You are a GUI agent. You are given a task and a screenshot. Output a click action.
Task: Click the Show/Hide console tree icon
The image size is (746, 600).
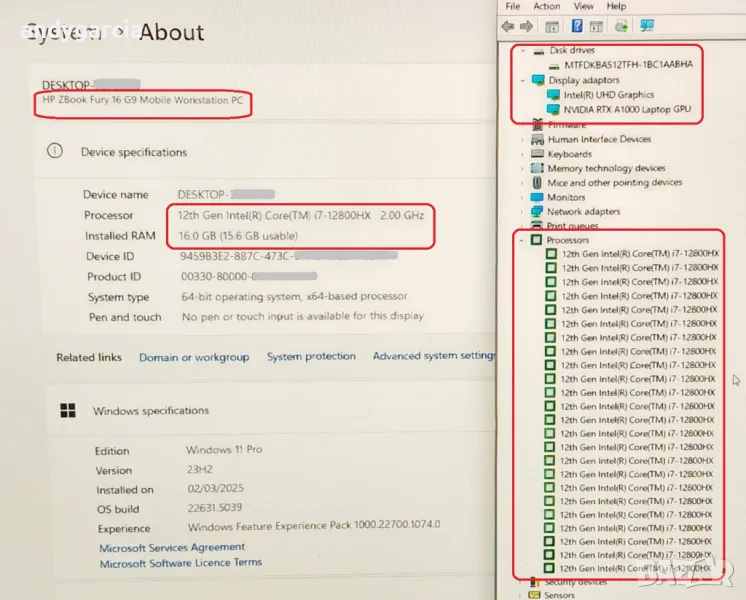tap(553, 26)
